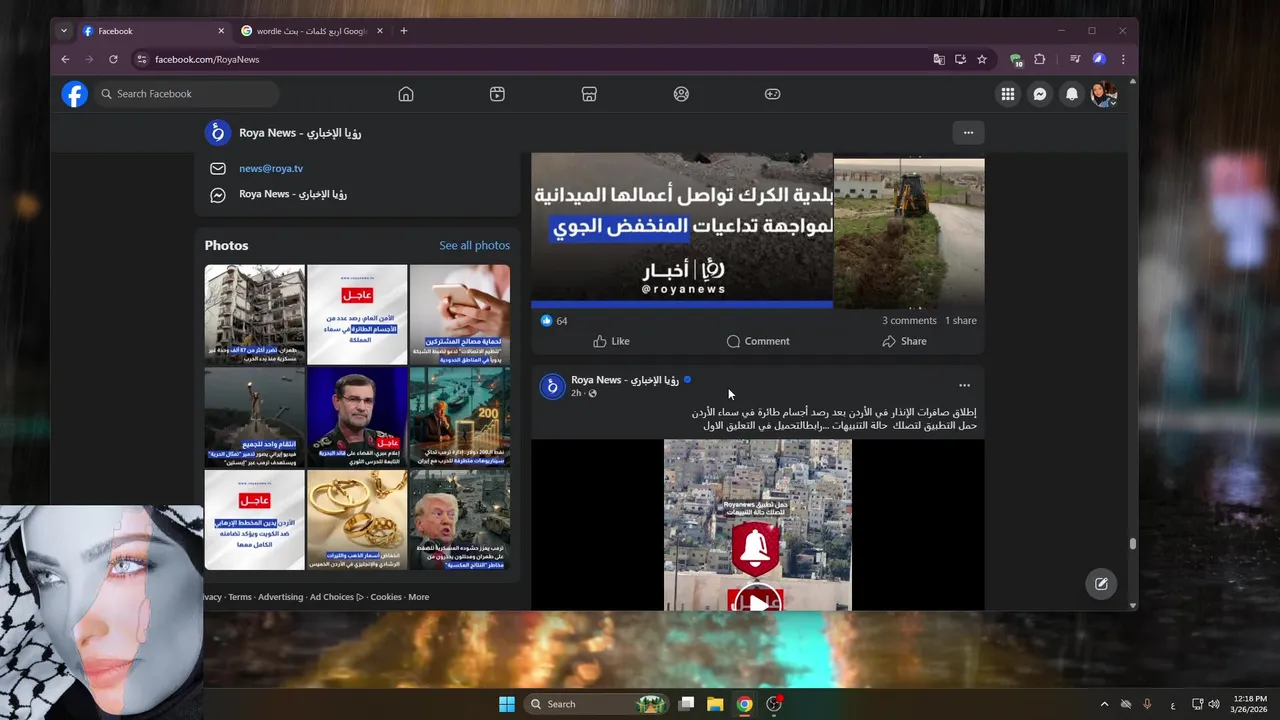Viewport: 1280px width, 720px height.
Task: Open Advertising footer link
Action: point(280,597)
